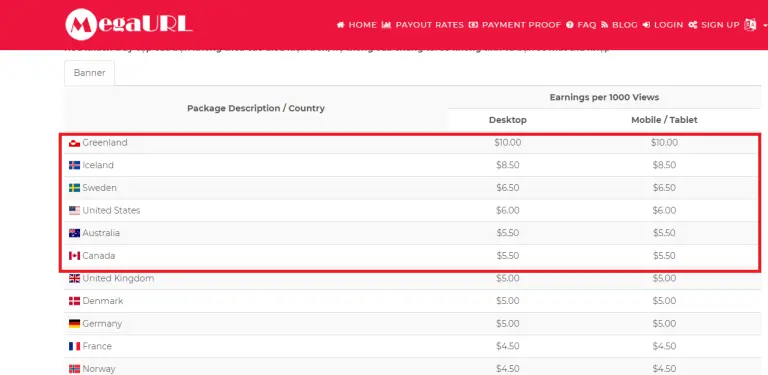
Task: Select the Canada country name
Action: click(99, 256)
